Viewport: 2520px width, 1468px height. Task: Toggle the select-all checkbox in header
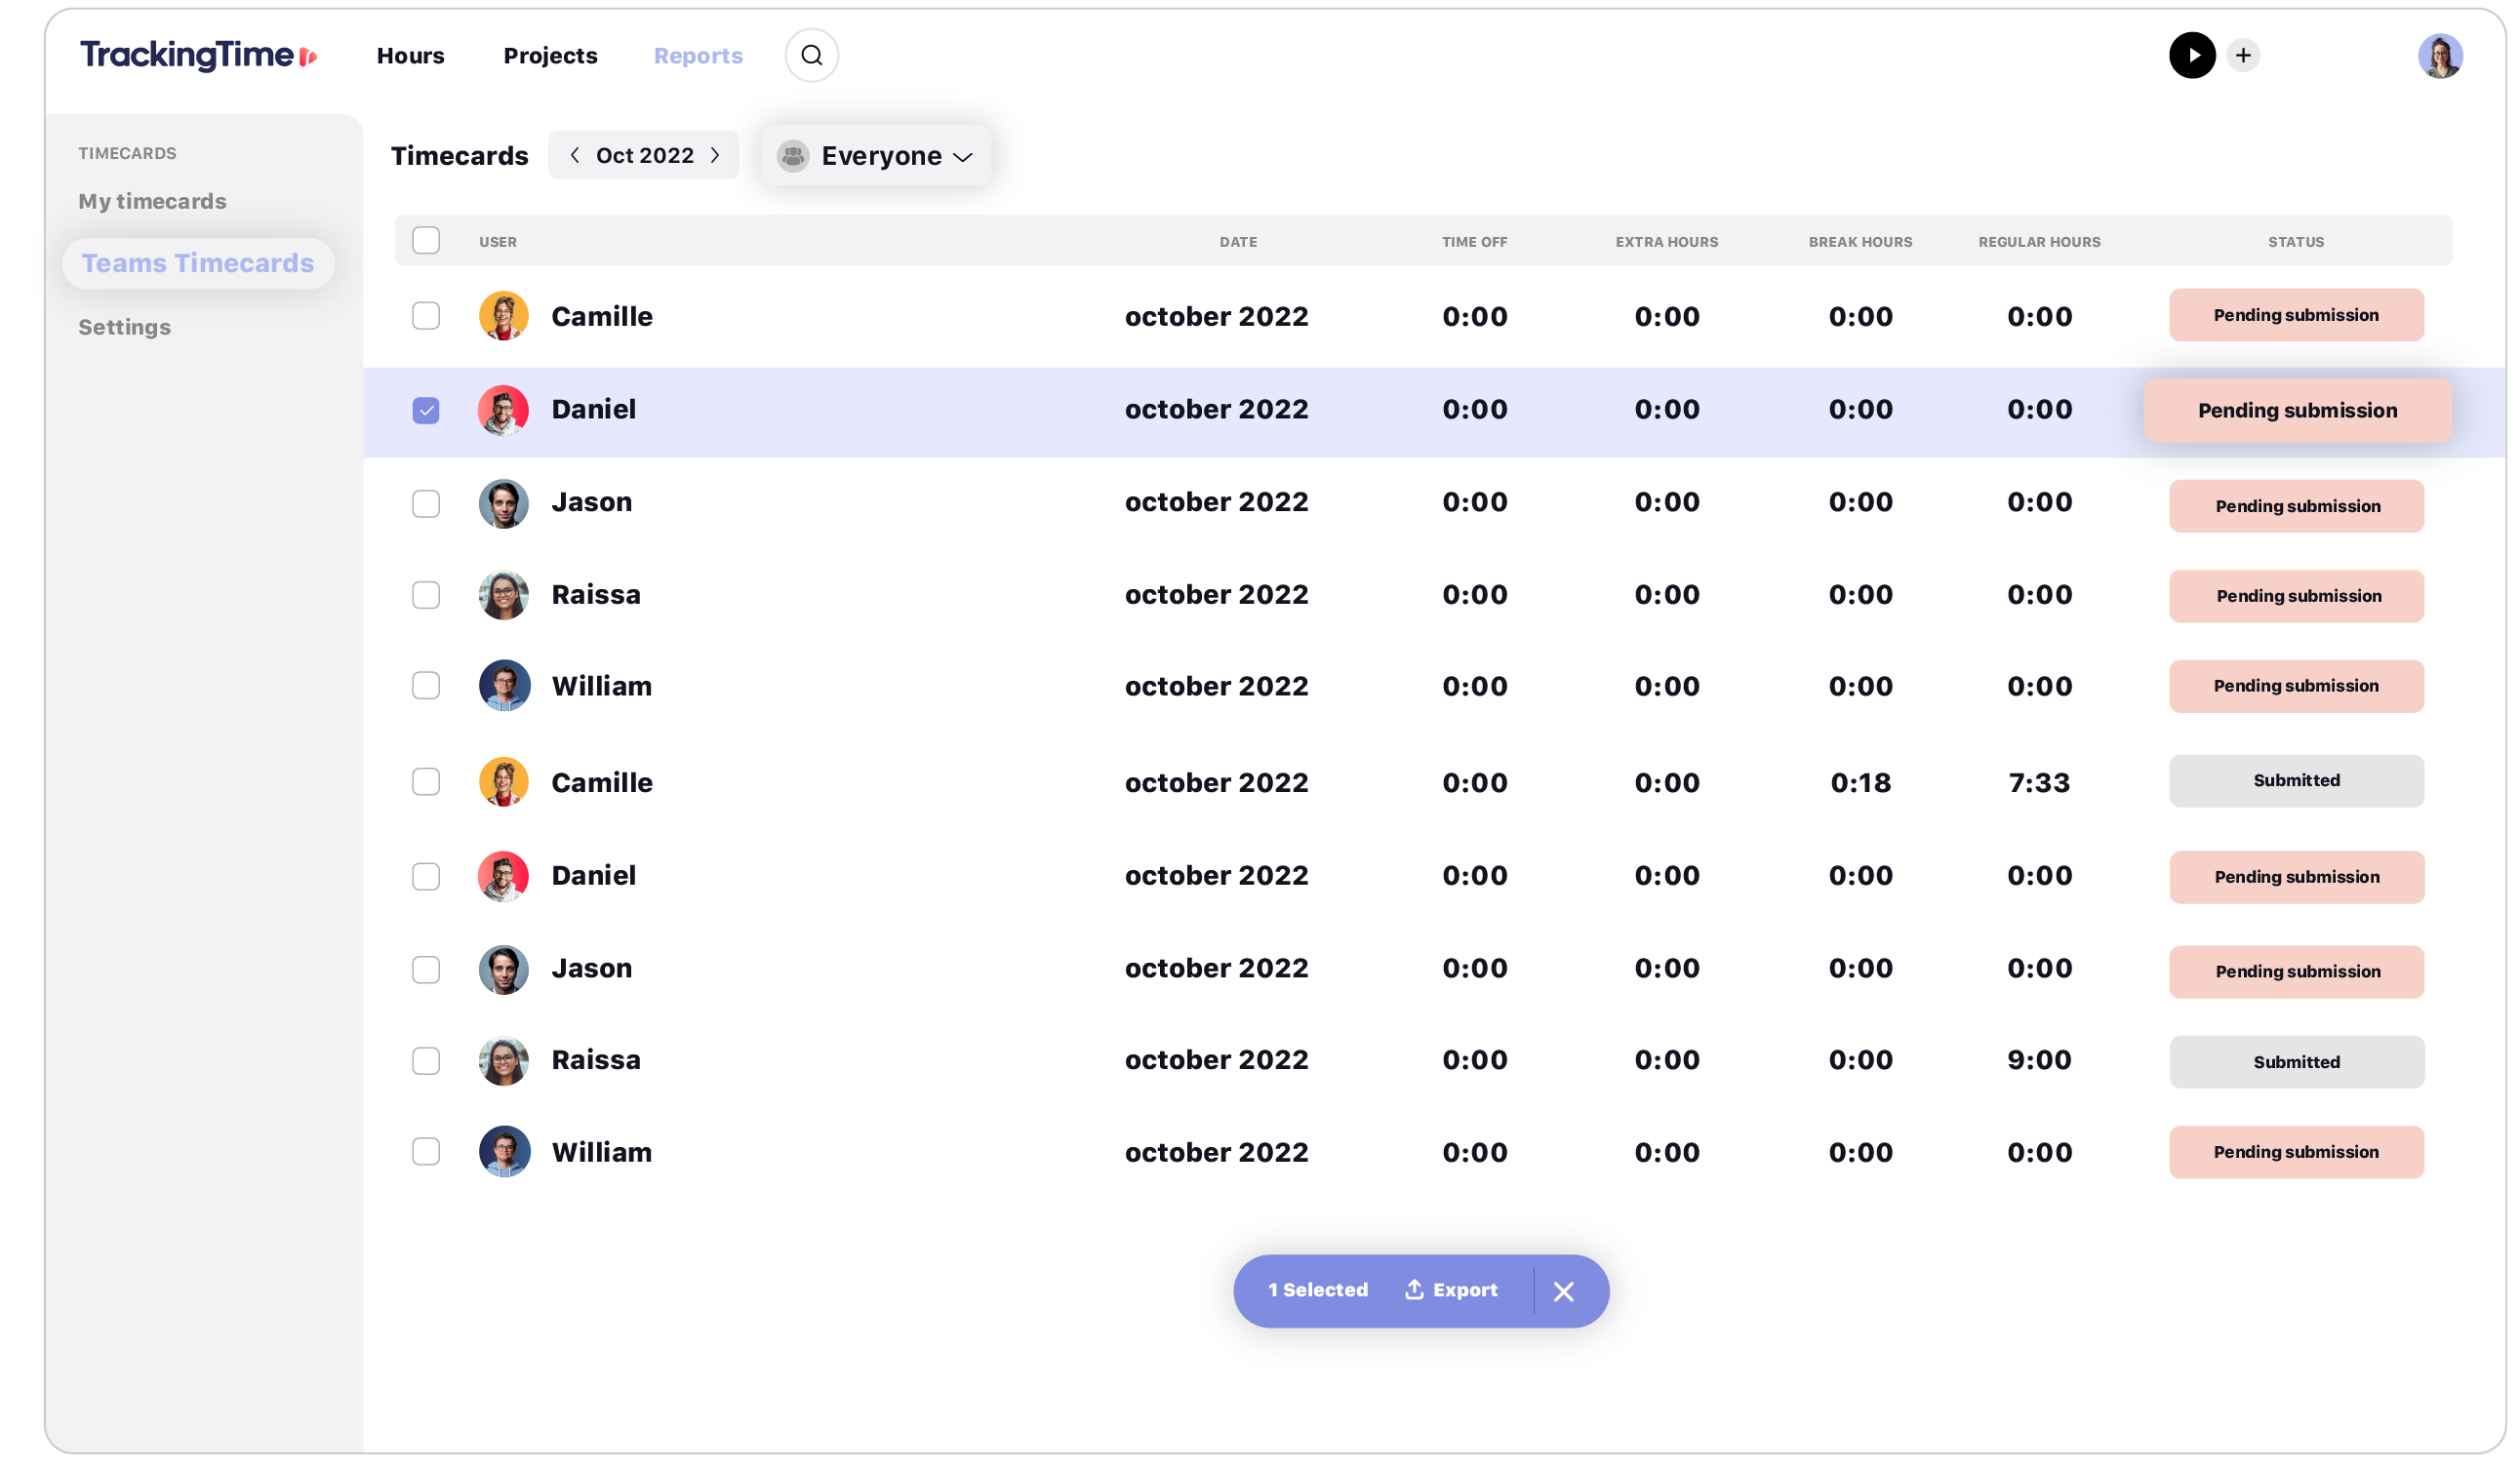(426, 239)
